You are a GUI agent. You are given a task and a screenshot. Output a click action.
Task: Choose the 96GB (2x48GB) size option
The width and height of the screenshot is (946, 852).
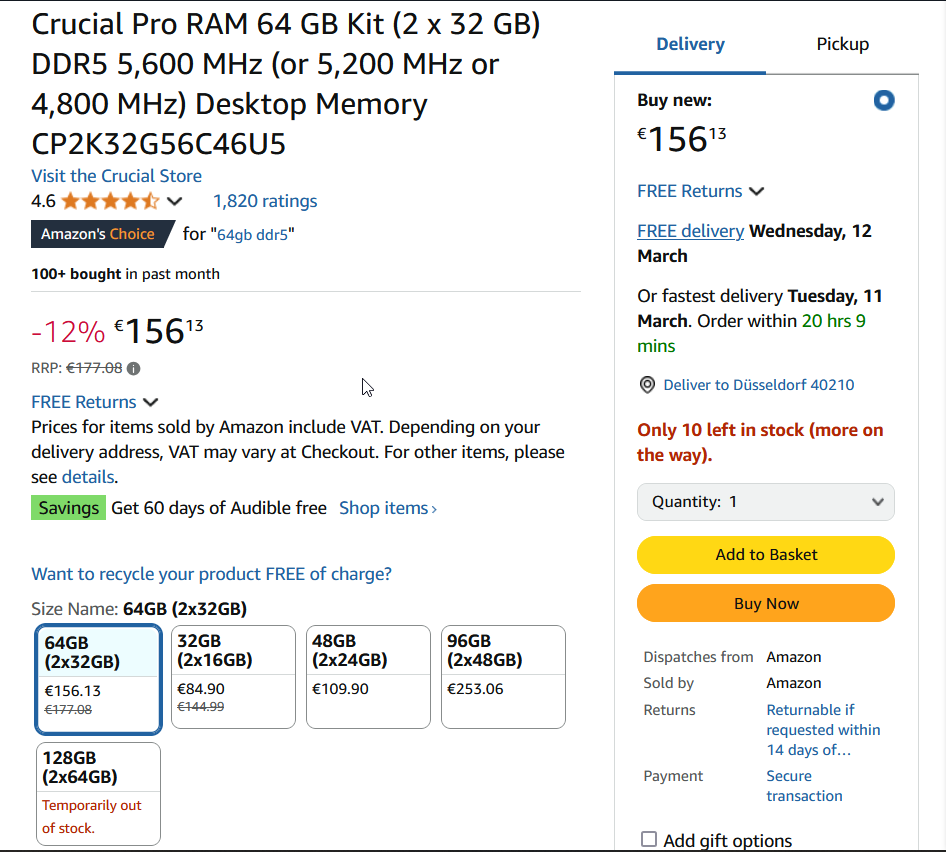pos(503,677)
